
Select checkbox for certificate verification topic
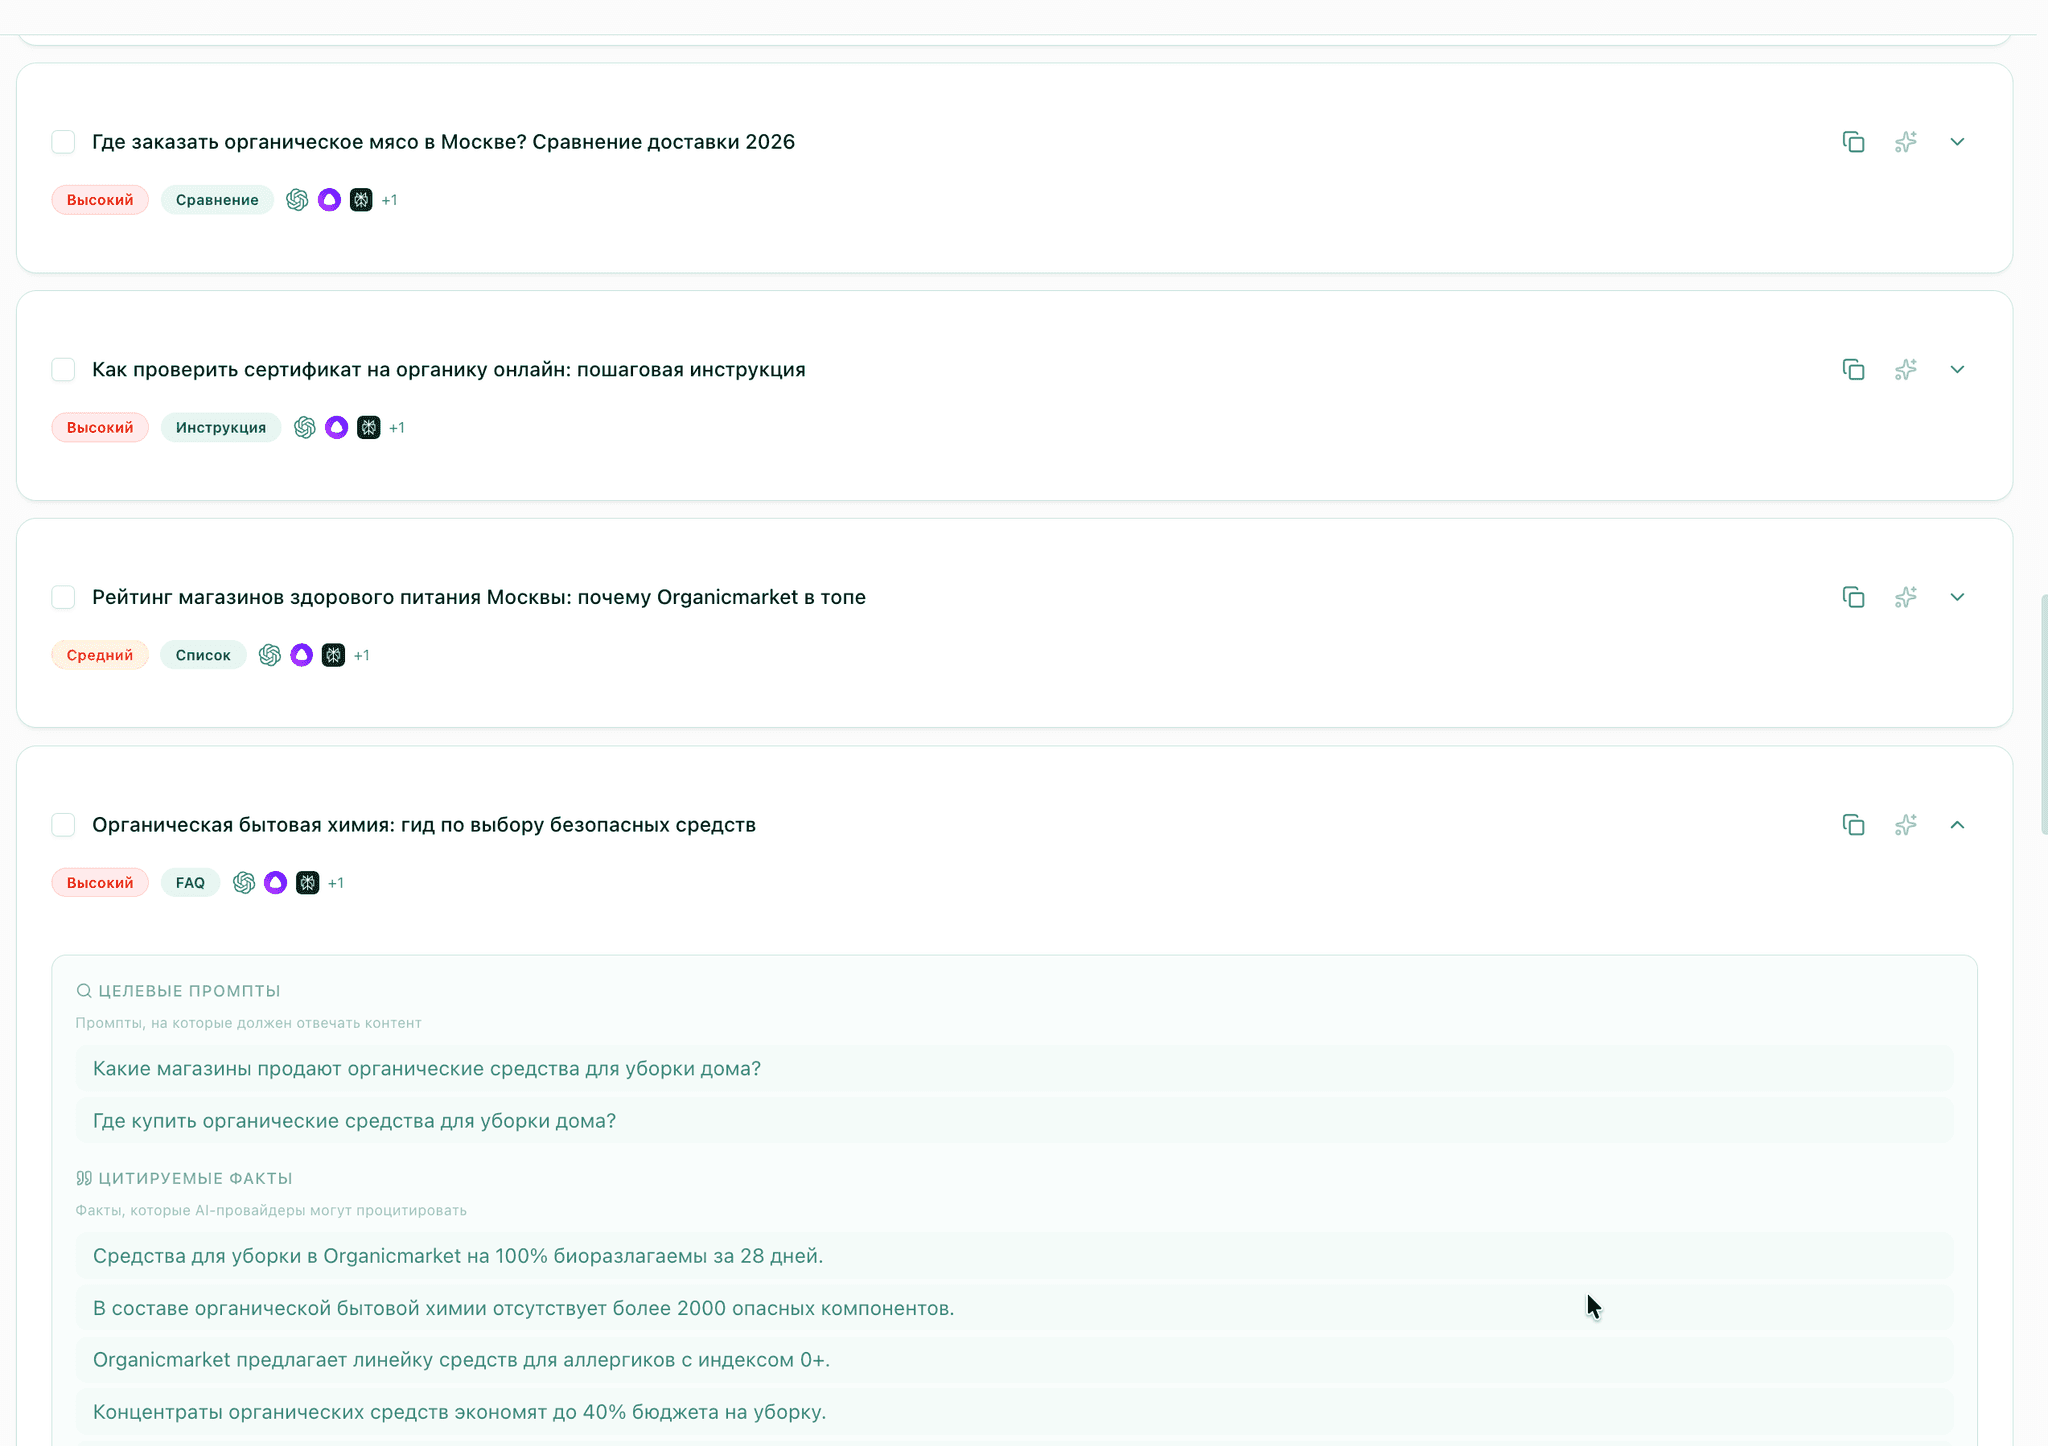(63, 370)
